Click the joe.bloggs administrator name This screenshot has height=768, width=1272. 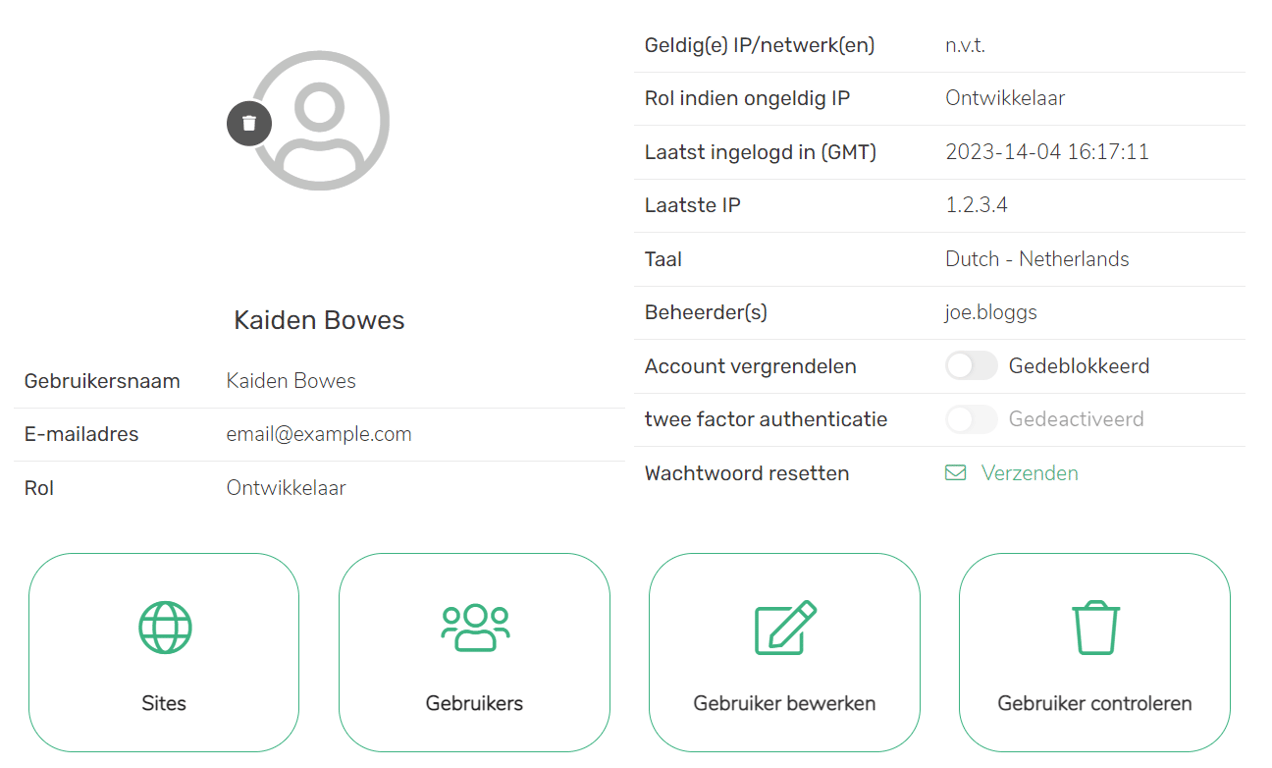point(991,312)
